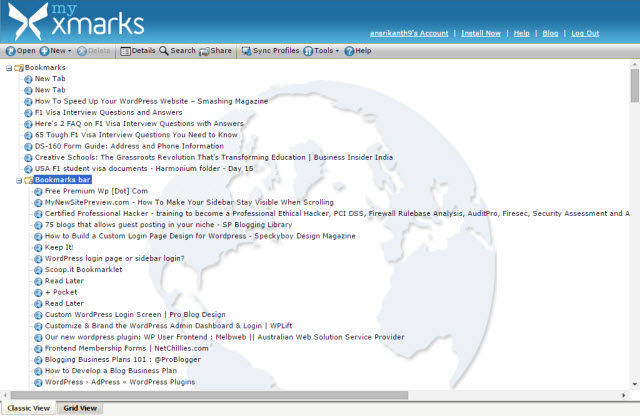Click globe icon of WordPress login page or sidebar login
Image resolution: width=640 pixels, height=416 pixels.
(x=38, y=259)
